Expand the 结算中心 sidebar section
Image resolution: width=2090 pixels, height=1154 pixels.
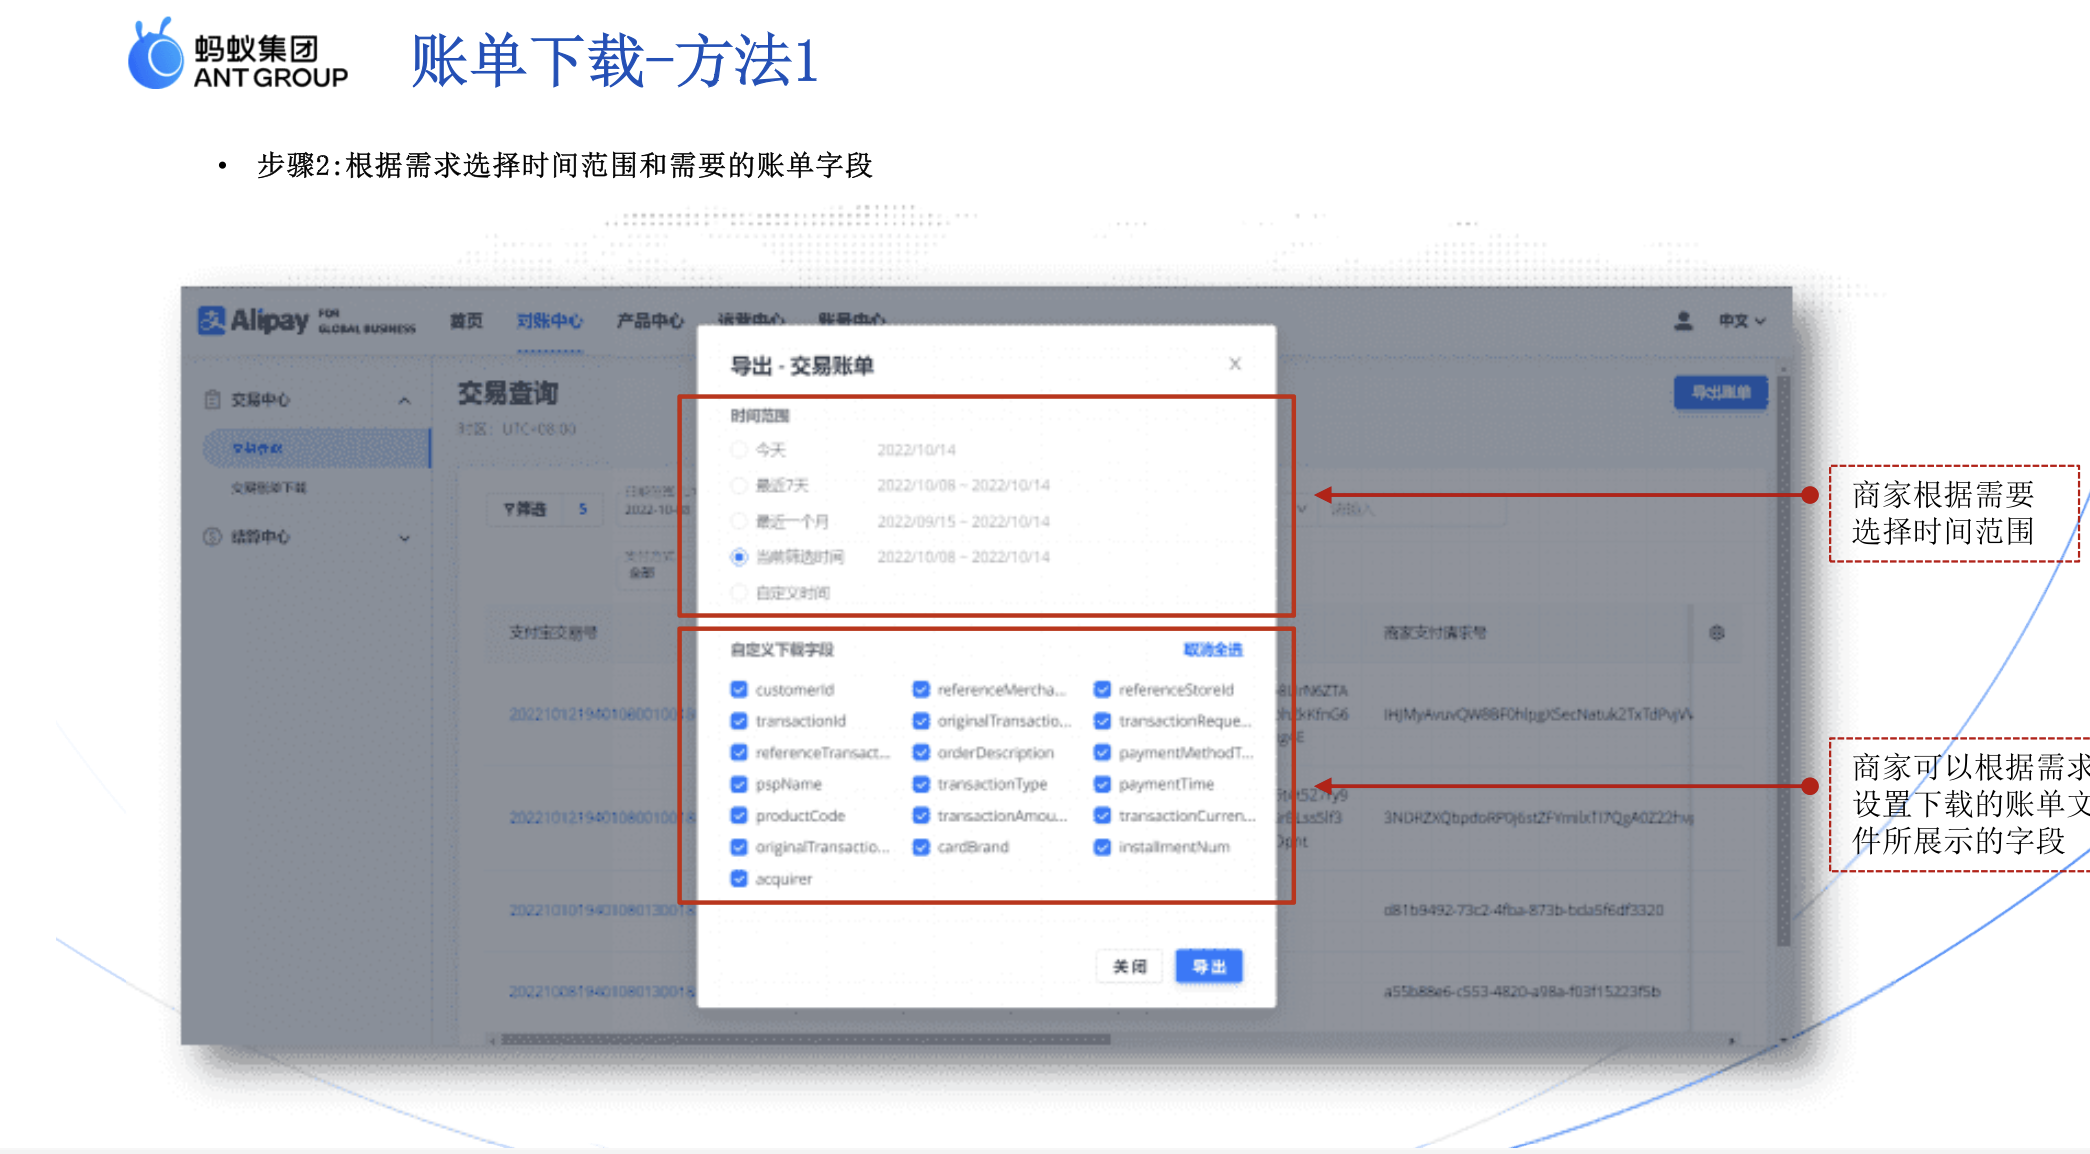404,537
